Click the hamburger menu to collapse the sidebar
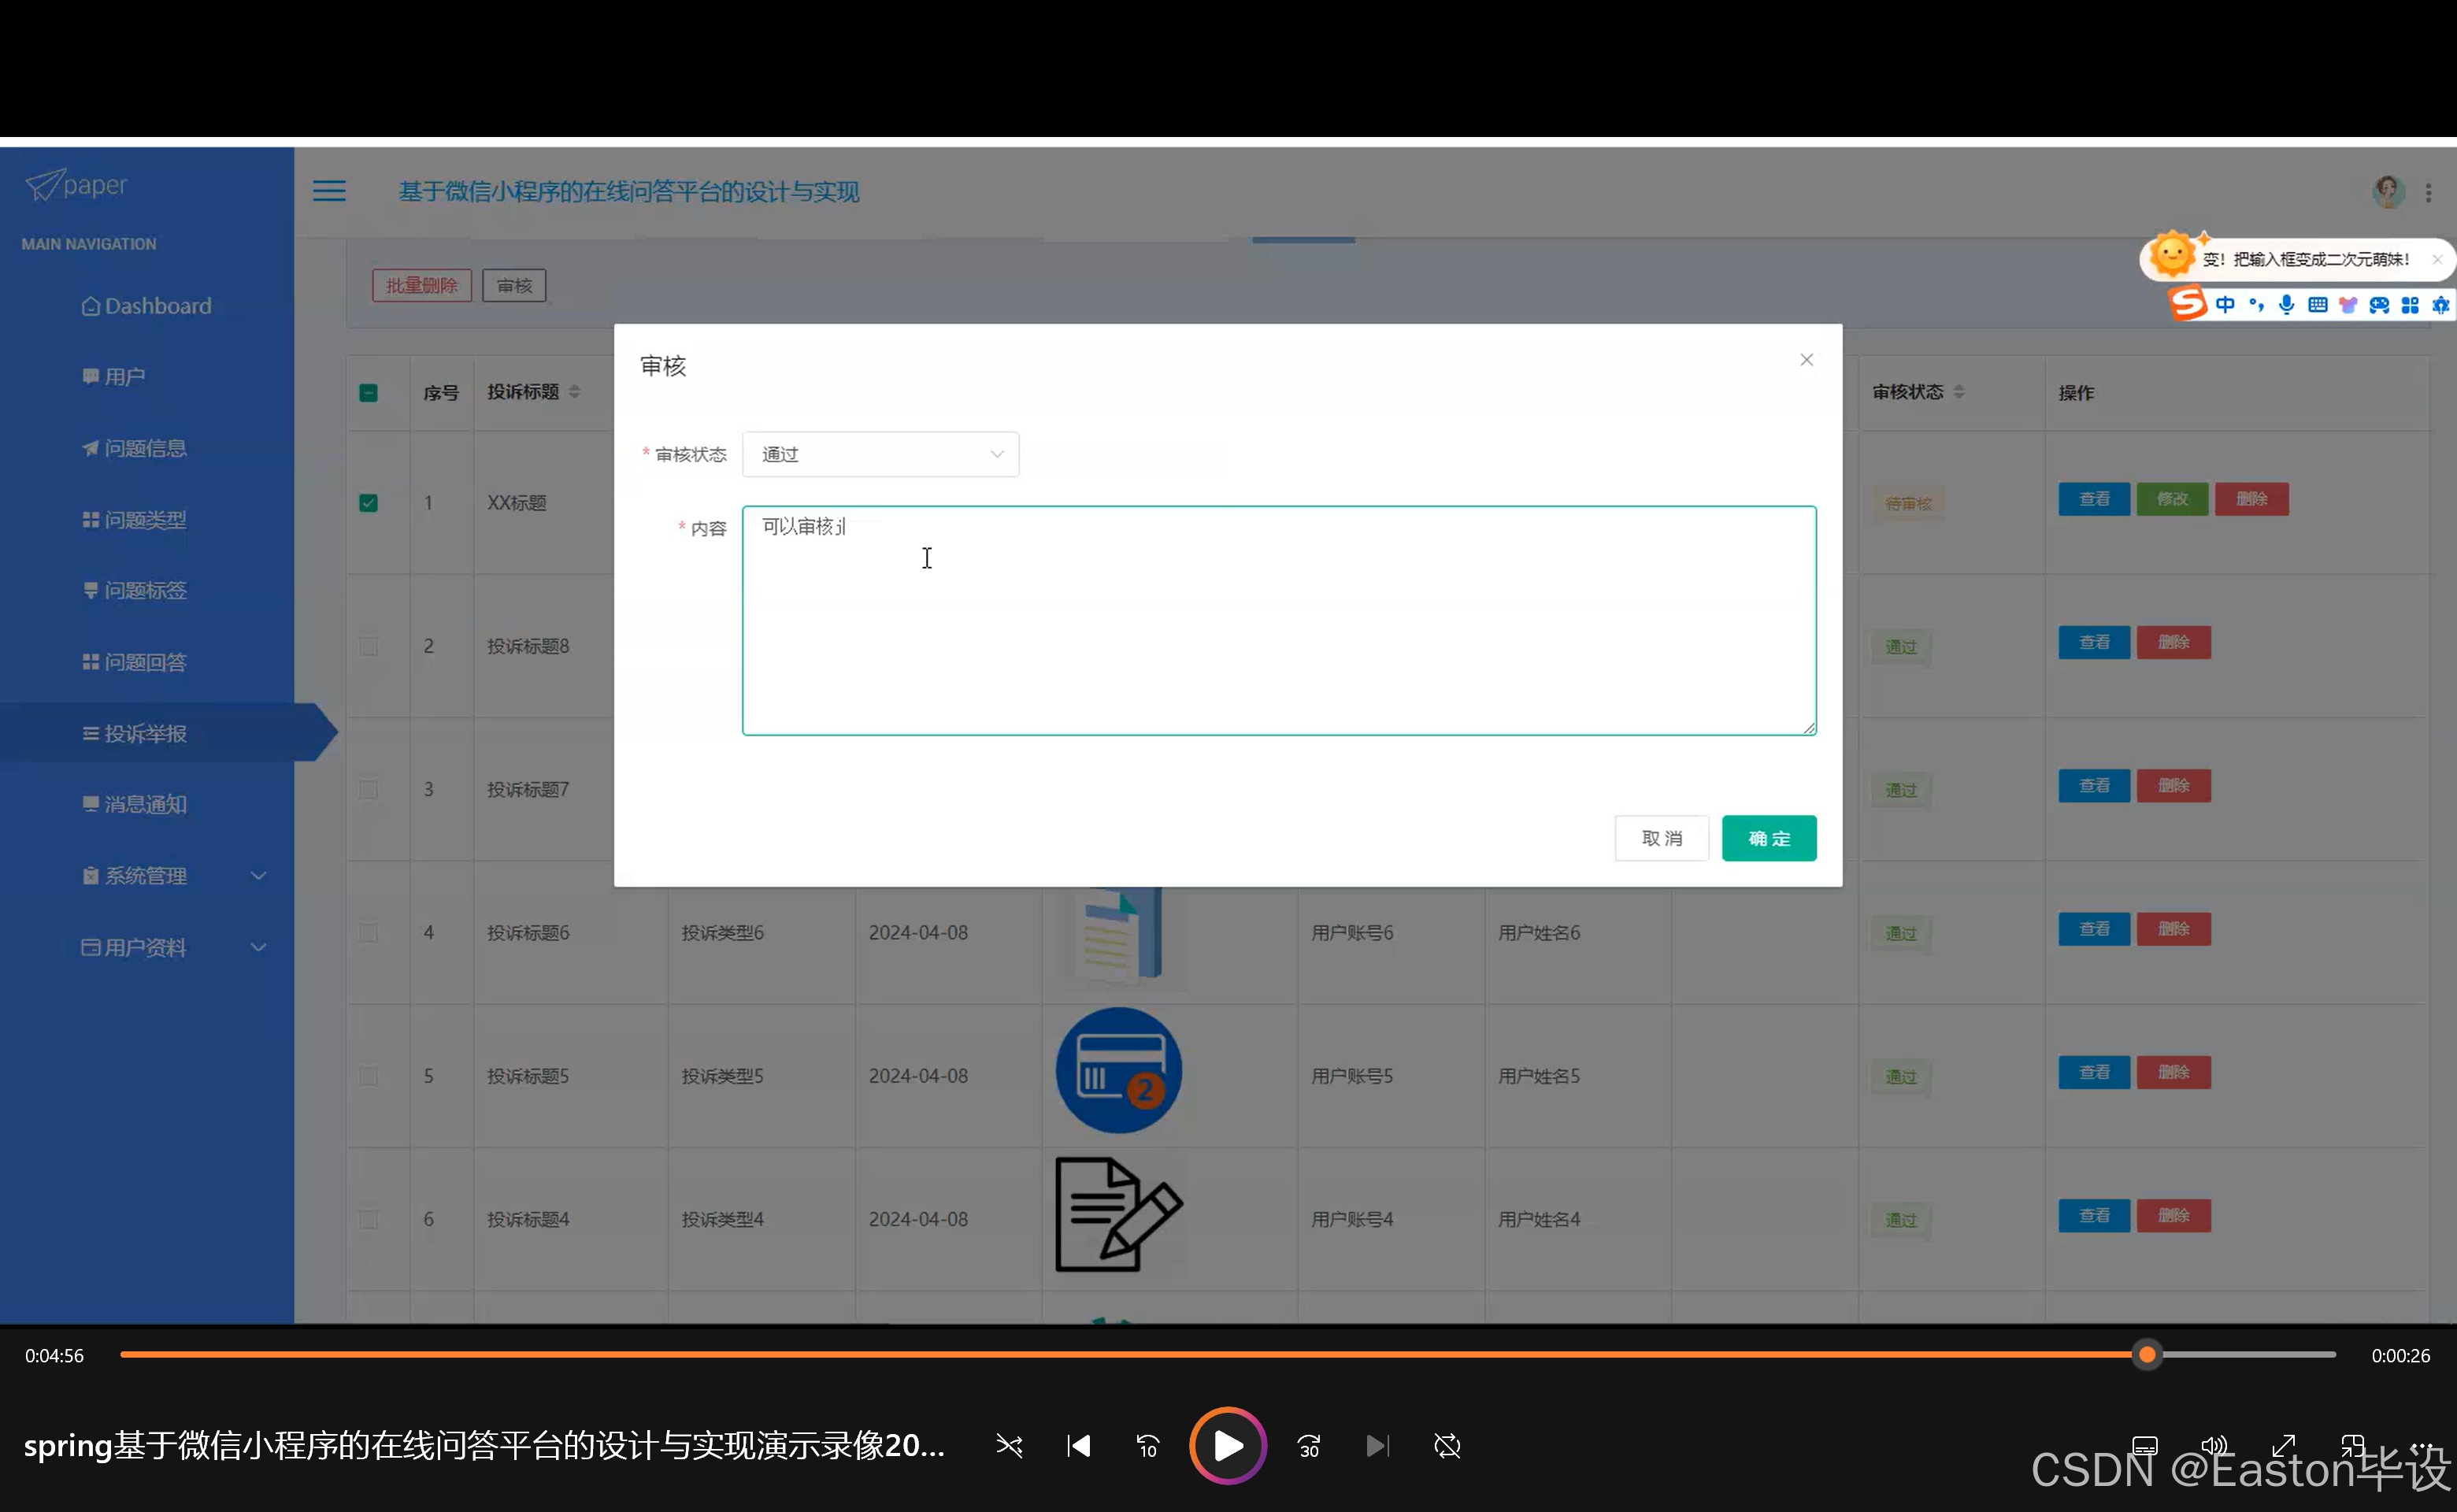 (329, 191)
